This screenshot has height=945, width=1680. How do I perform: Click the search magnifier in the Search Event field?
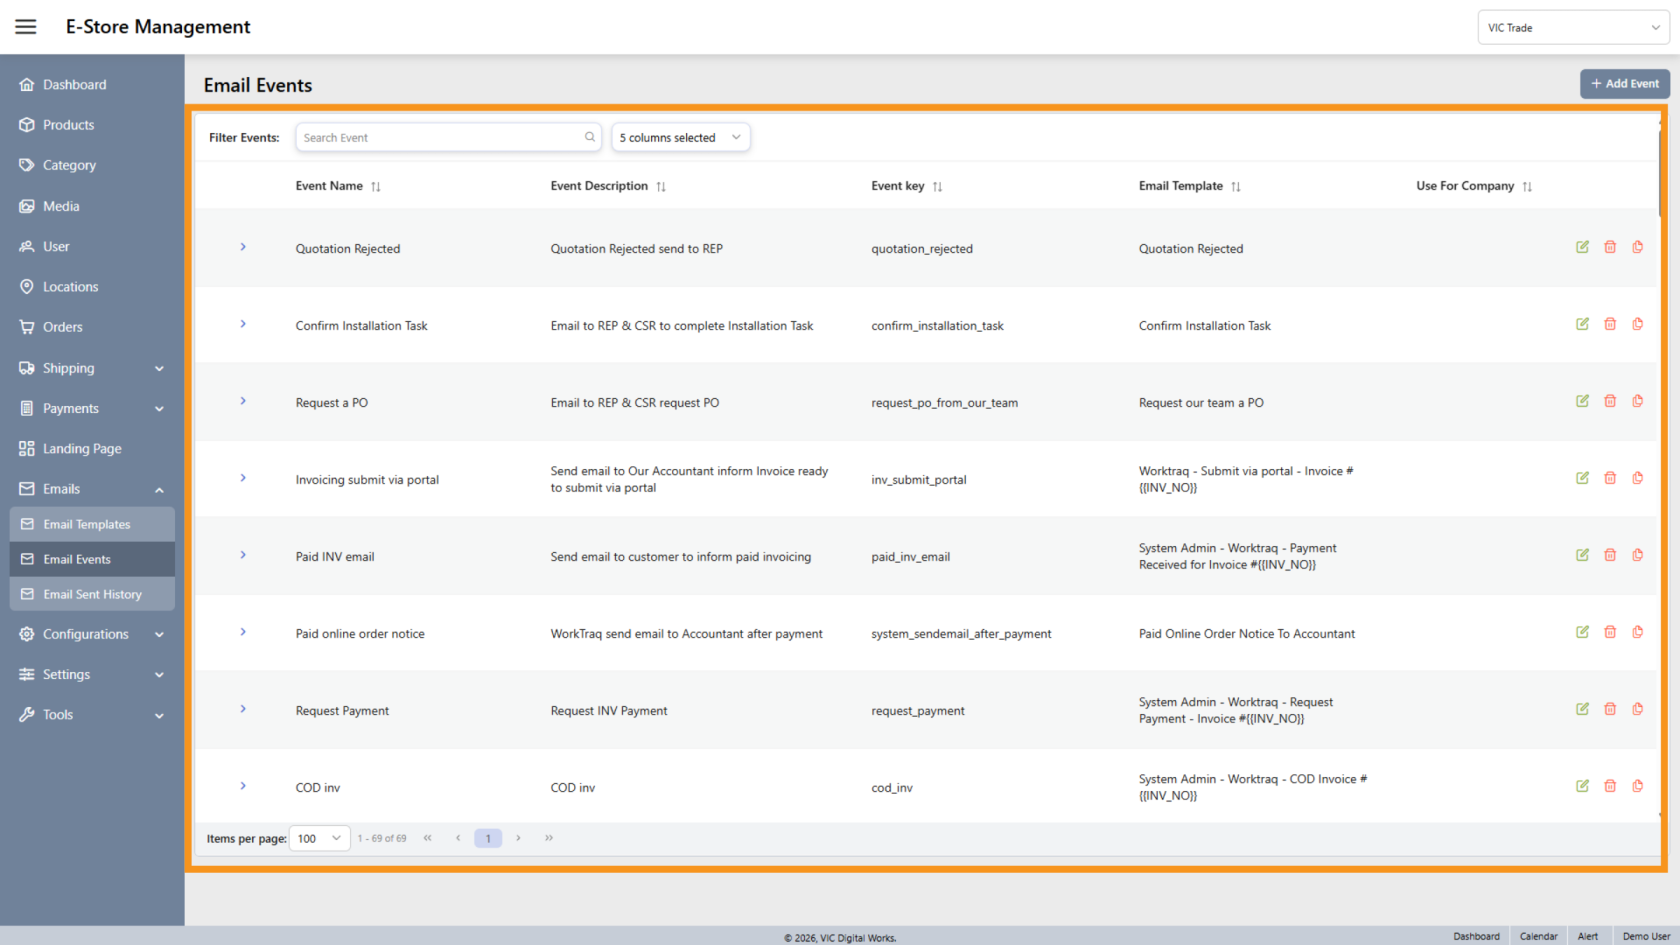coord(589,137)
